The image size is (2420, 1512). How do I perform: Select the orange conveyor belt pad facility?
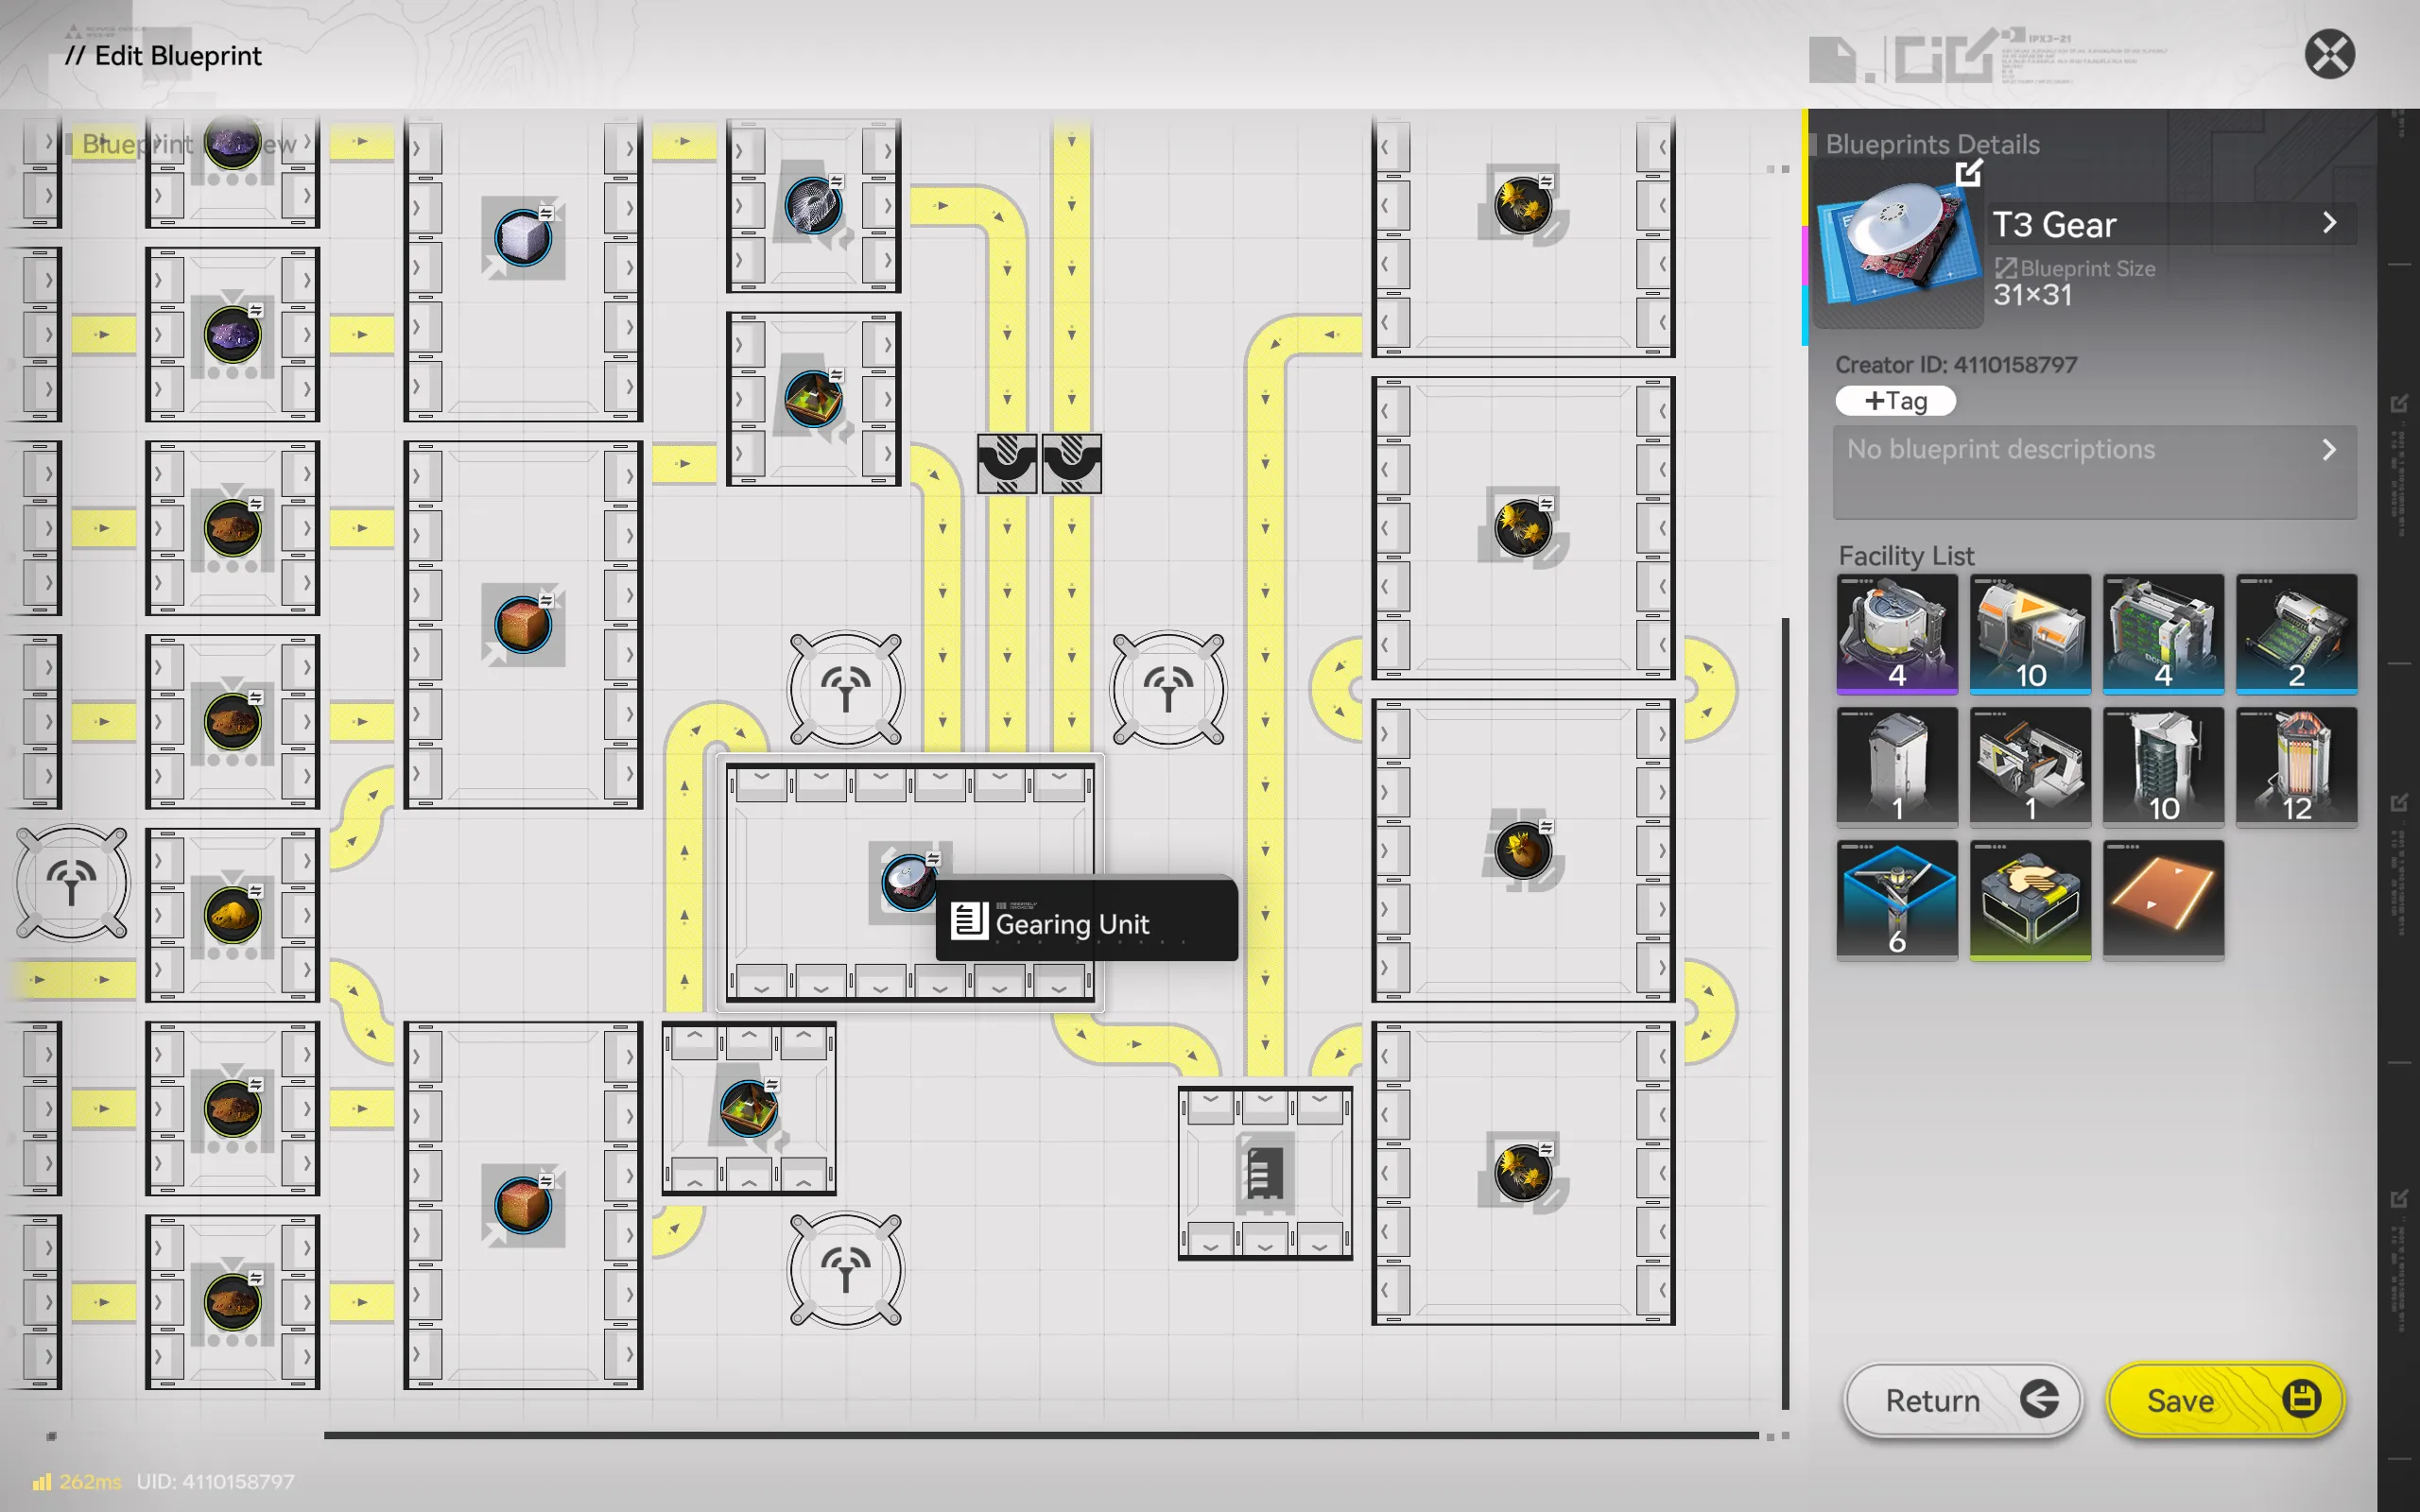click(x=2162, y=899)
